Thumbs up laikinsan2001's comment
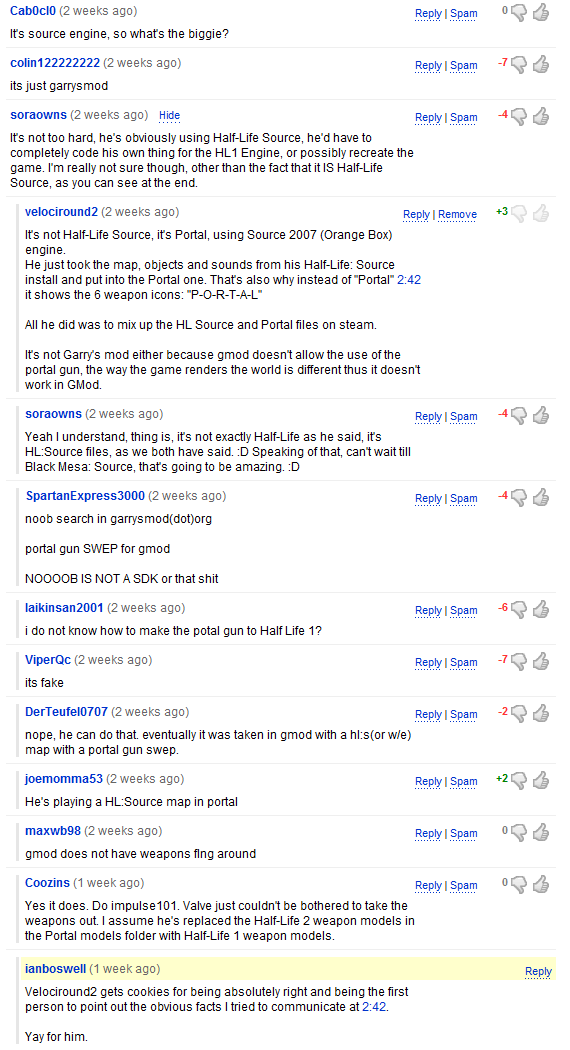Image resolution: width=570 pixels, height=1050 pixels. click(x=541, y=609)
